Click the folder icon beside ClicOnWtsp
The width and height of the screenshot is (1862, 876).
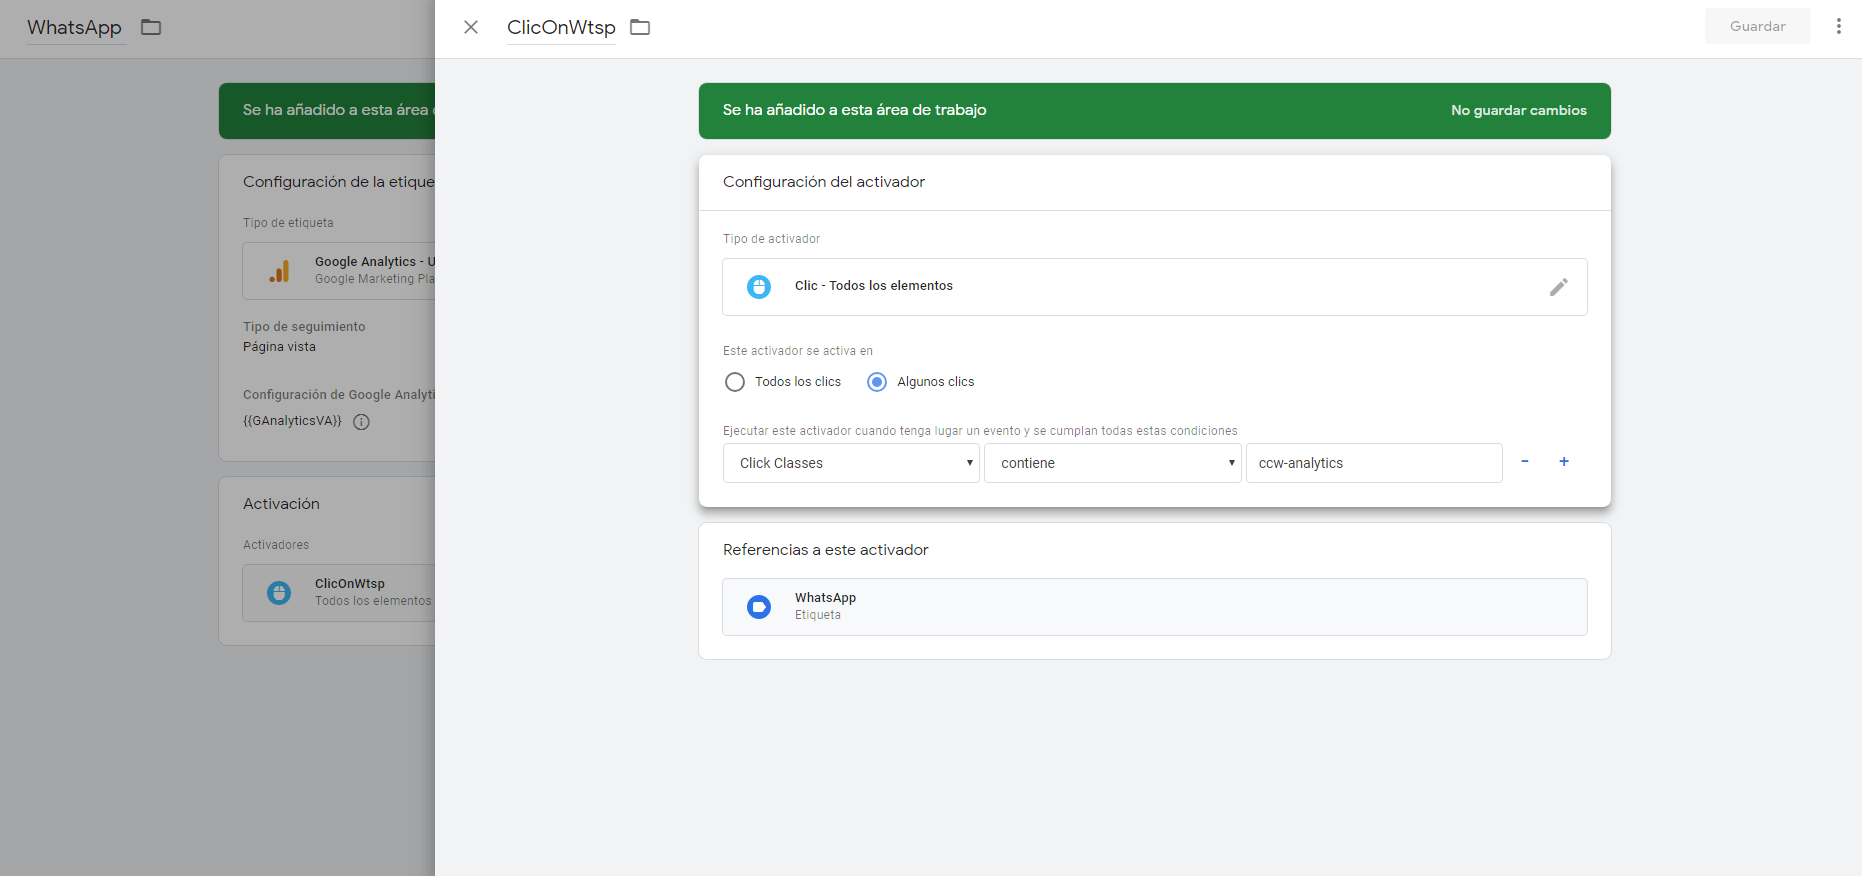click(x=640, y=27)
